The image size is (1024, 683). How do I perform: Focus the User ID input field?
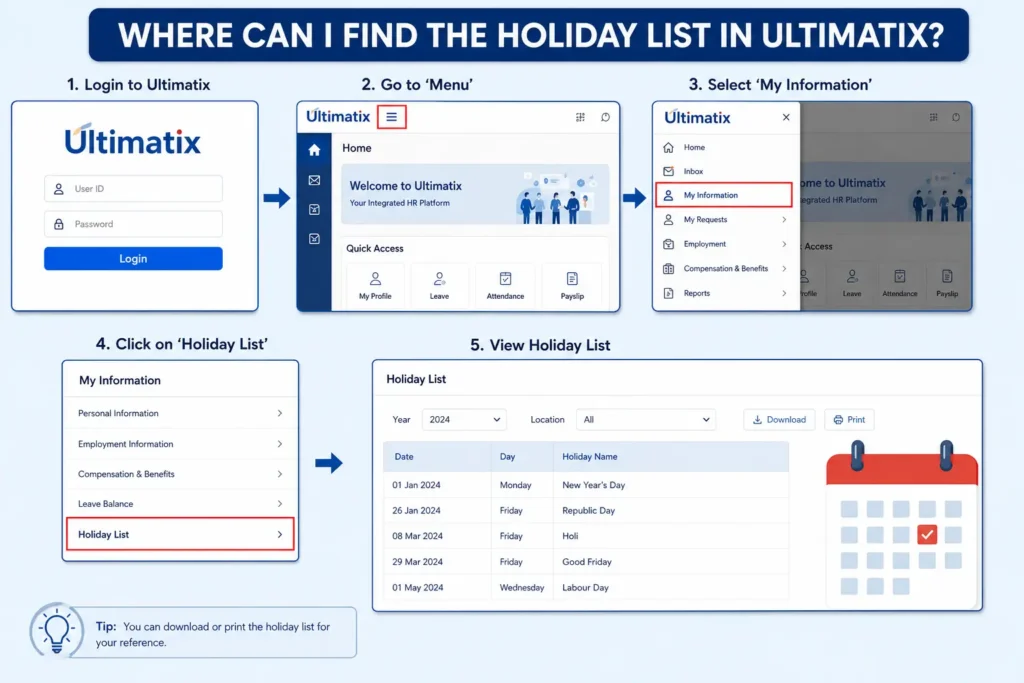pos(133,189)
